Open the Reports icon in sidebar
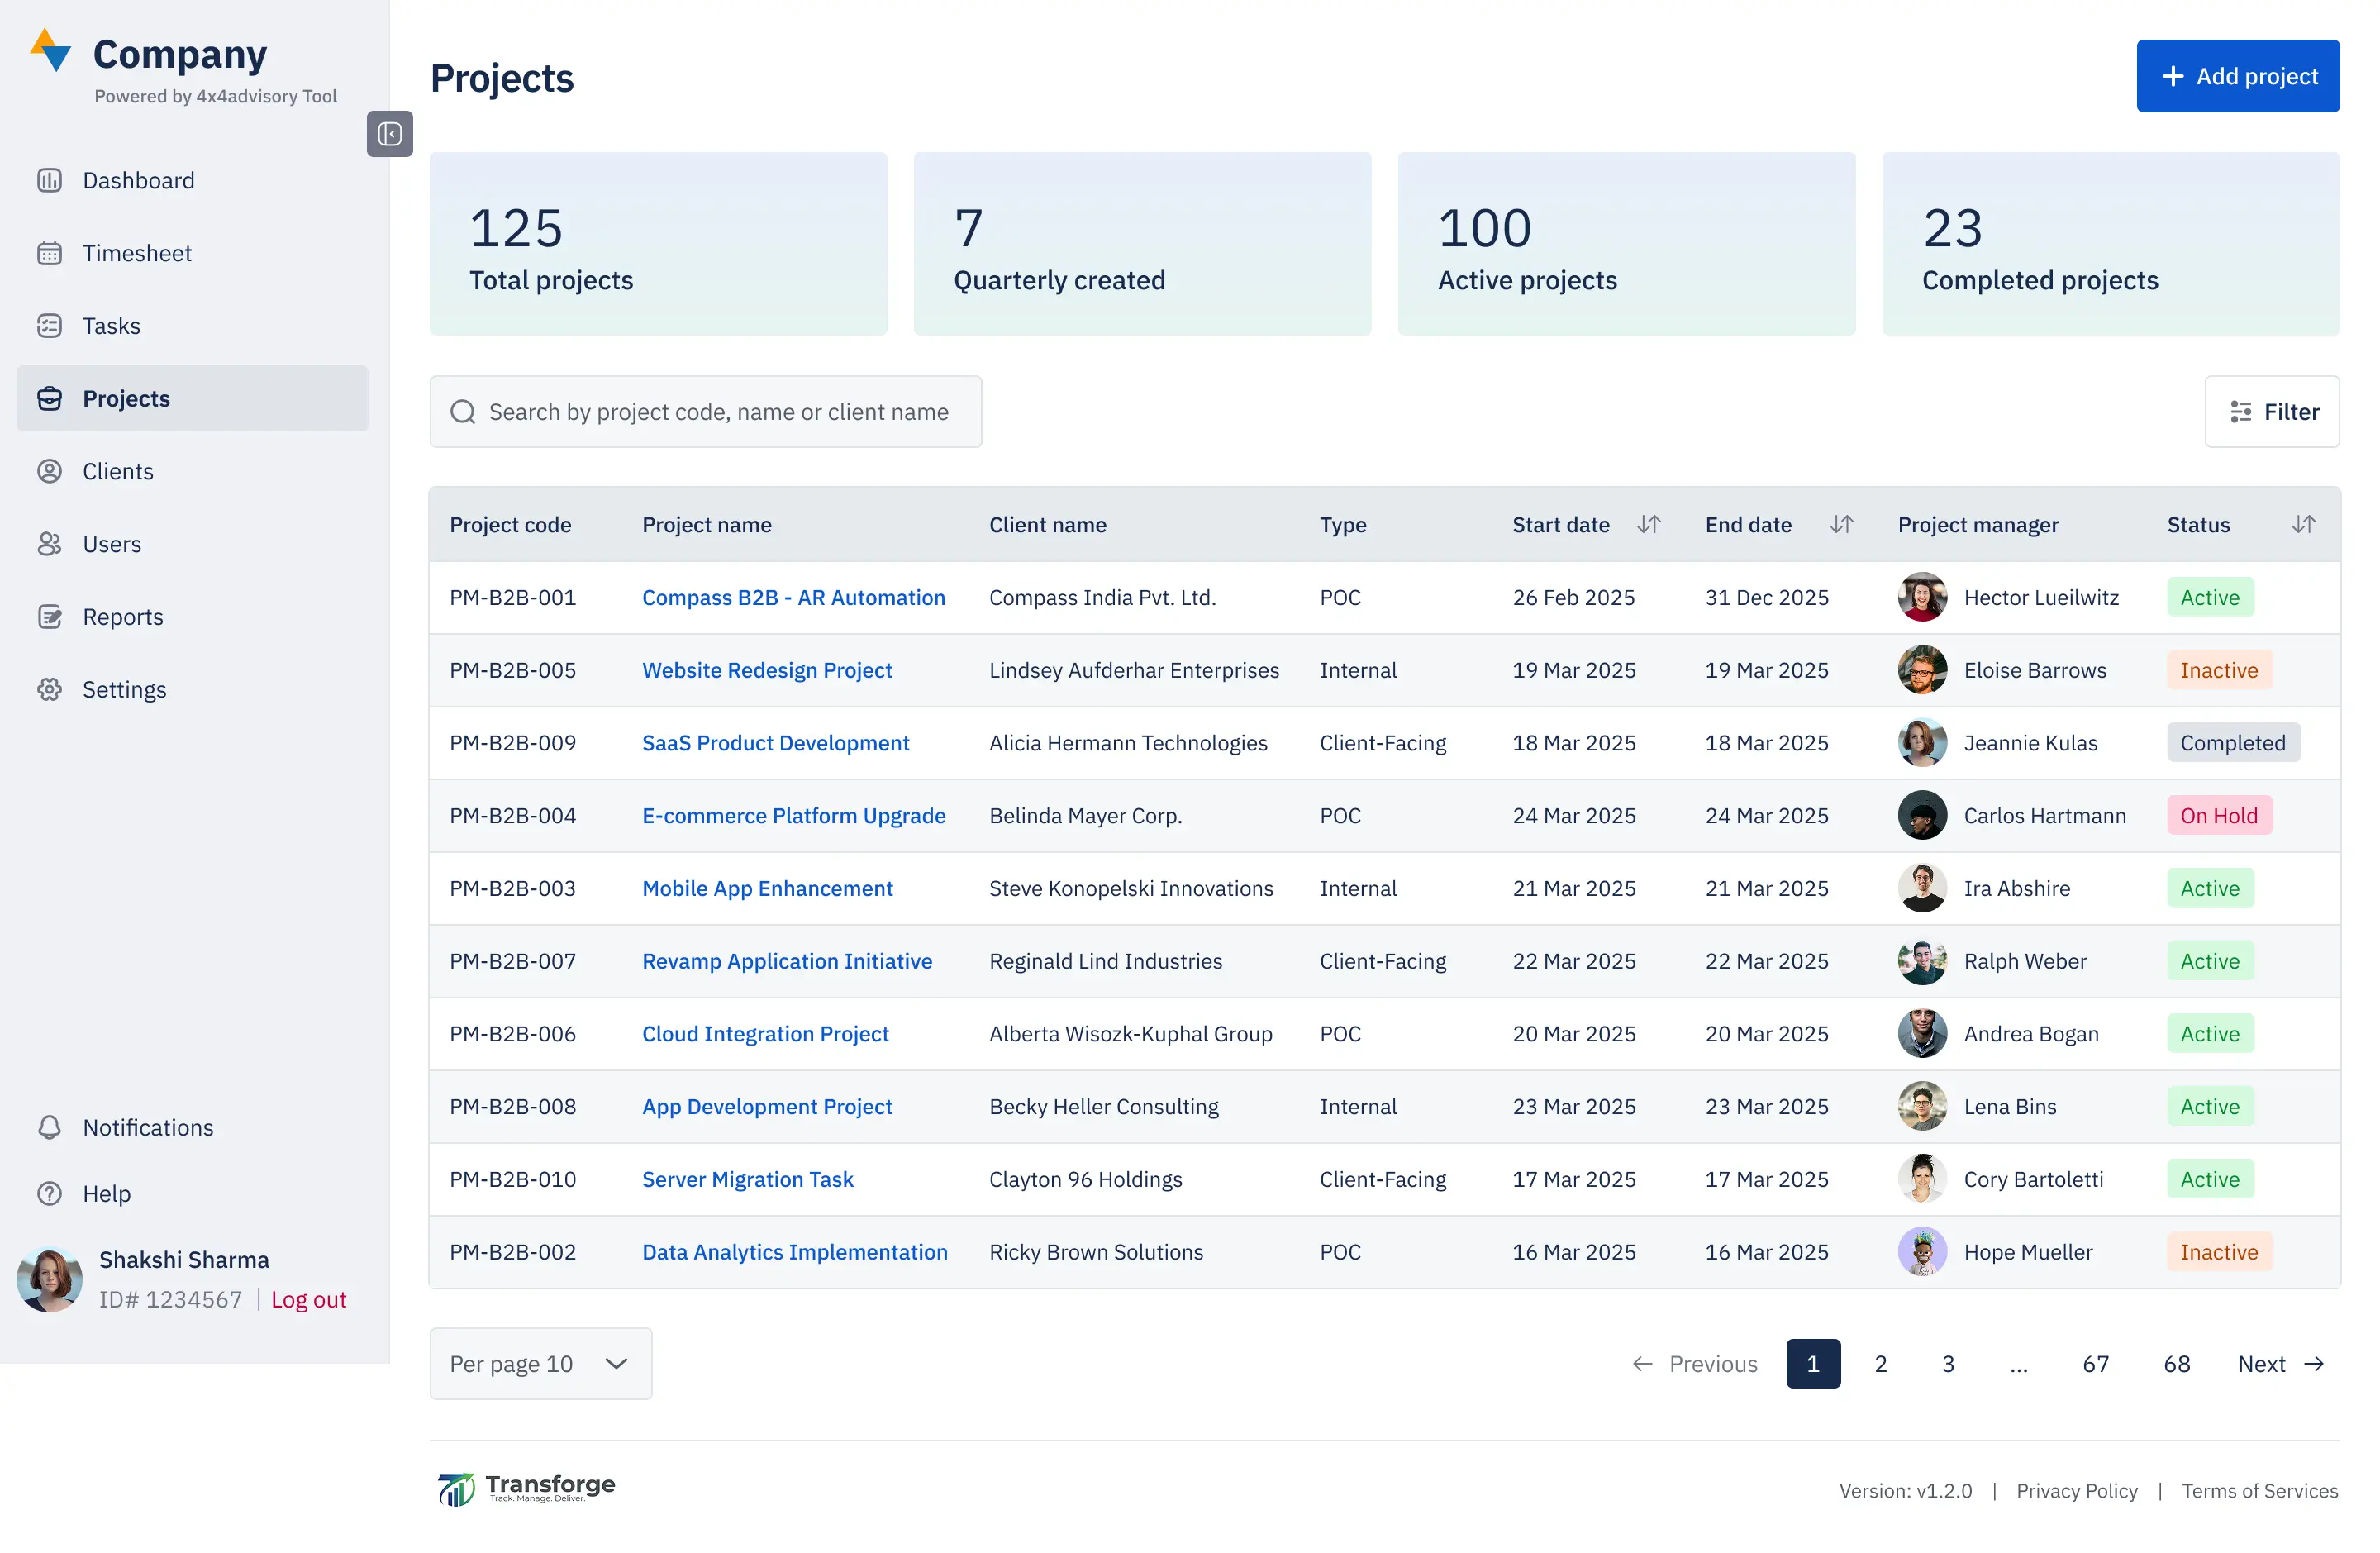This screenshot has height=1553, width=2380. (50, 617)
